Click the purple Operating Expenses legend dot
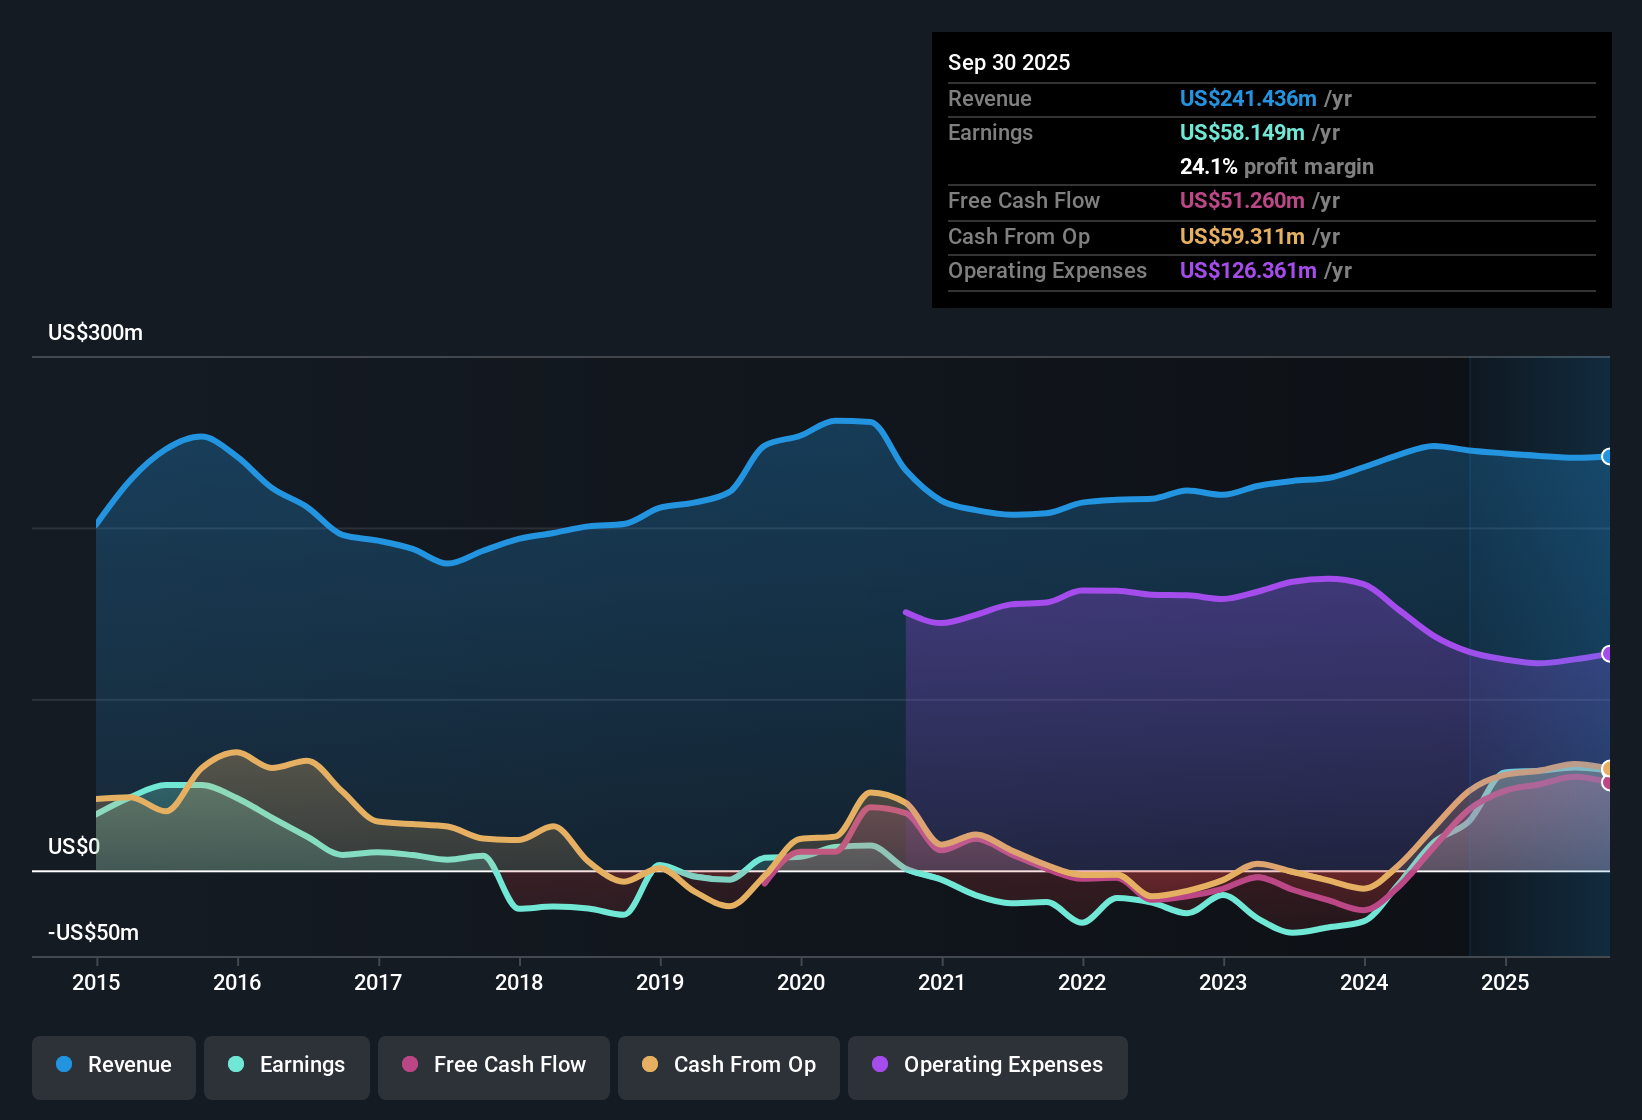The width and height of the screenshot is (1642, 1120). pyautogui.click(x=880, y=1064)
